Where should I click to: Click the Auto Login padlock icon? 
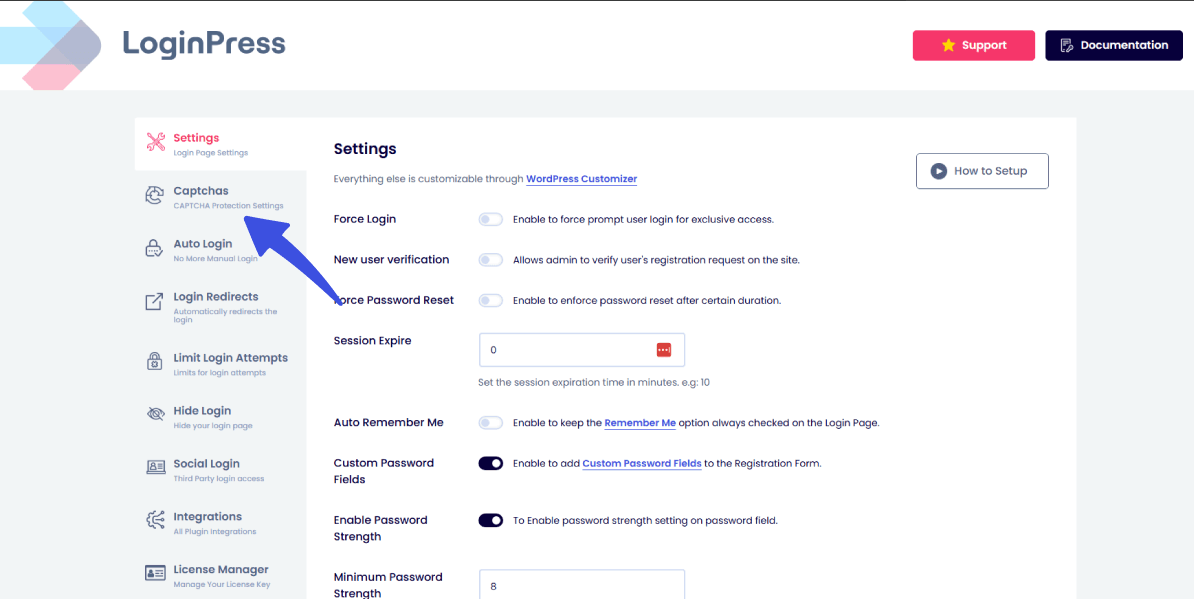pyautogui.click(x=155, y=249)
